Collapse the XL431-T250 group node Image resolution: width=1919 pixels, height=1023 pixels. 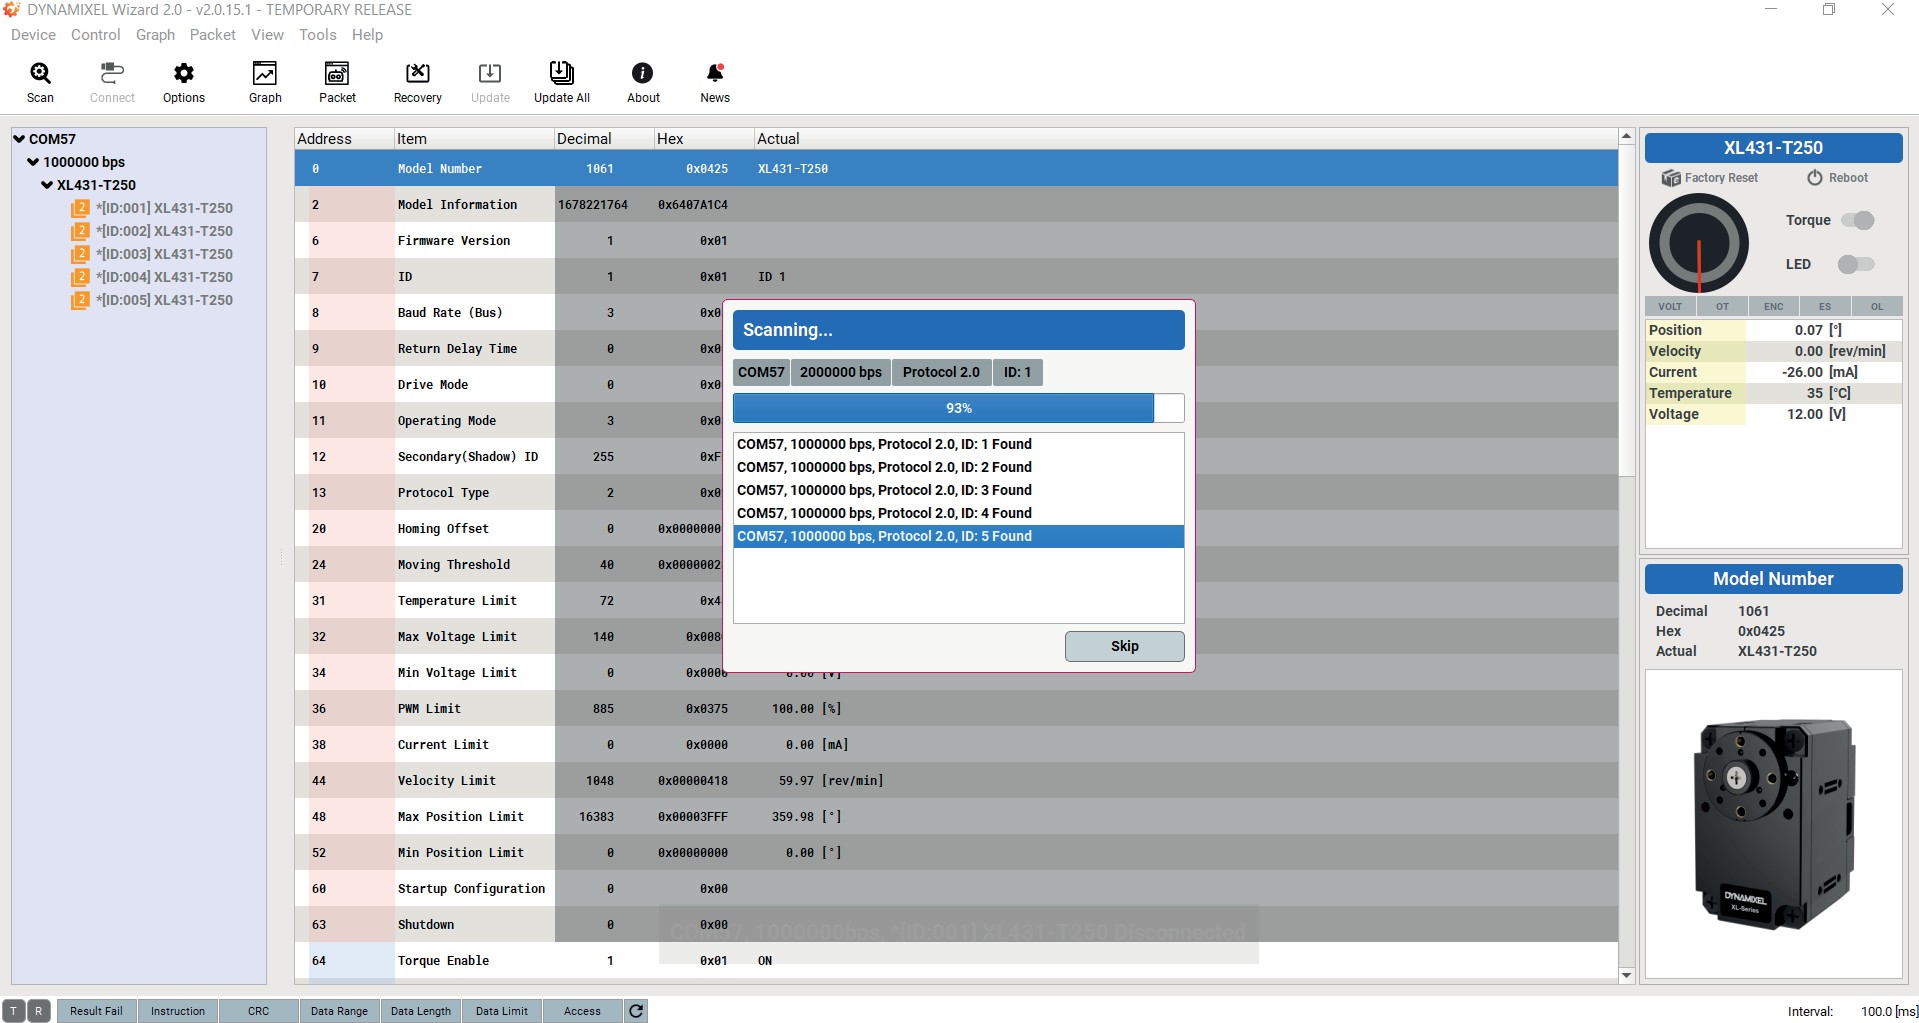point(47,185)
